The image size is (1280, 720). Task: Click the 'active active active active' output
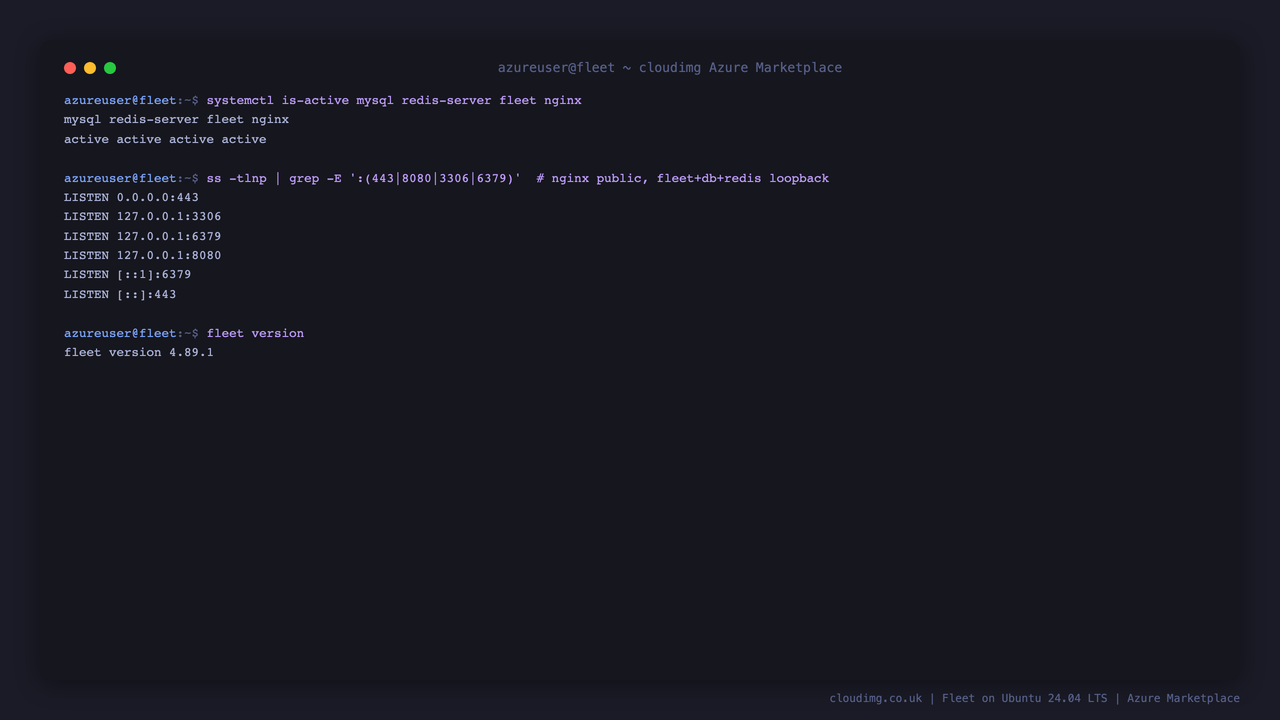coord(165,139)
